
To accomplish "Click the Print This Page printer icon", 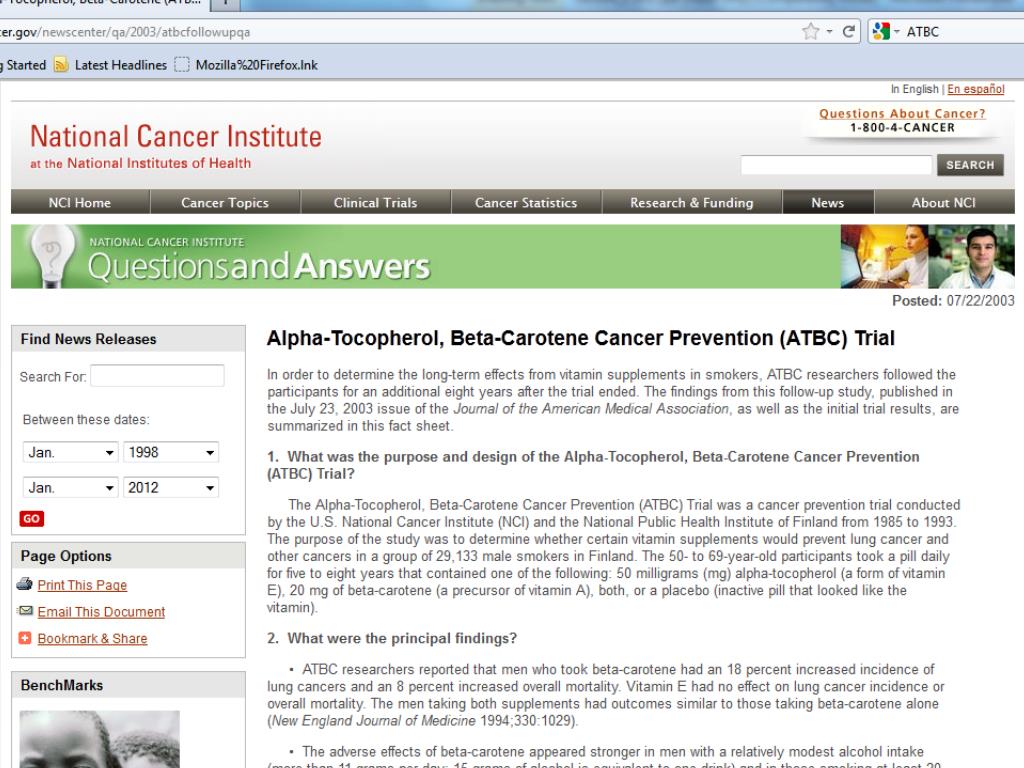I will [25, 584].
